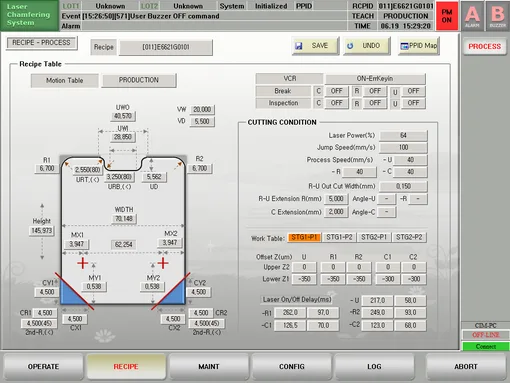Click the green Connect button
Viewport: 510px width, 383px height.
pos(486,346)
